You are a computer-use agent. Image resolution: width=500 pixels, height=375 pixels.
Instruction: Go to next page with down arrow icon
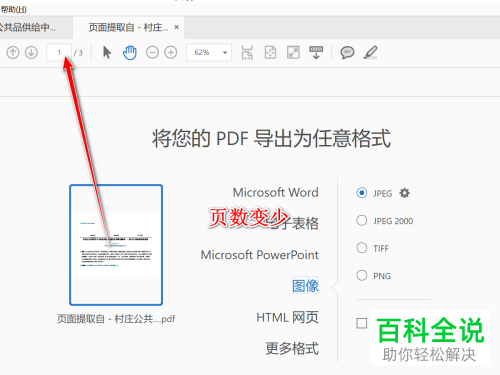(x=31, y=52)
